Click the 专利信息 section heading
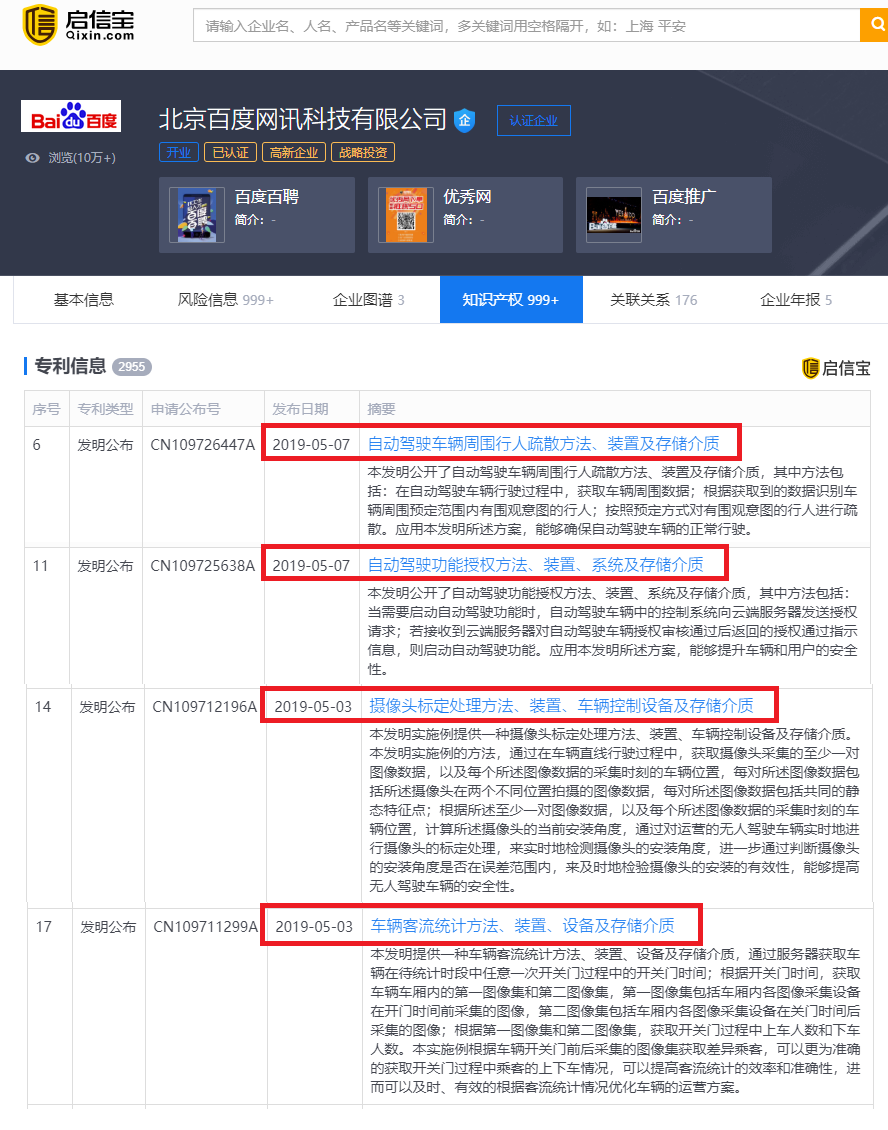 (x=71, y=366)
